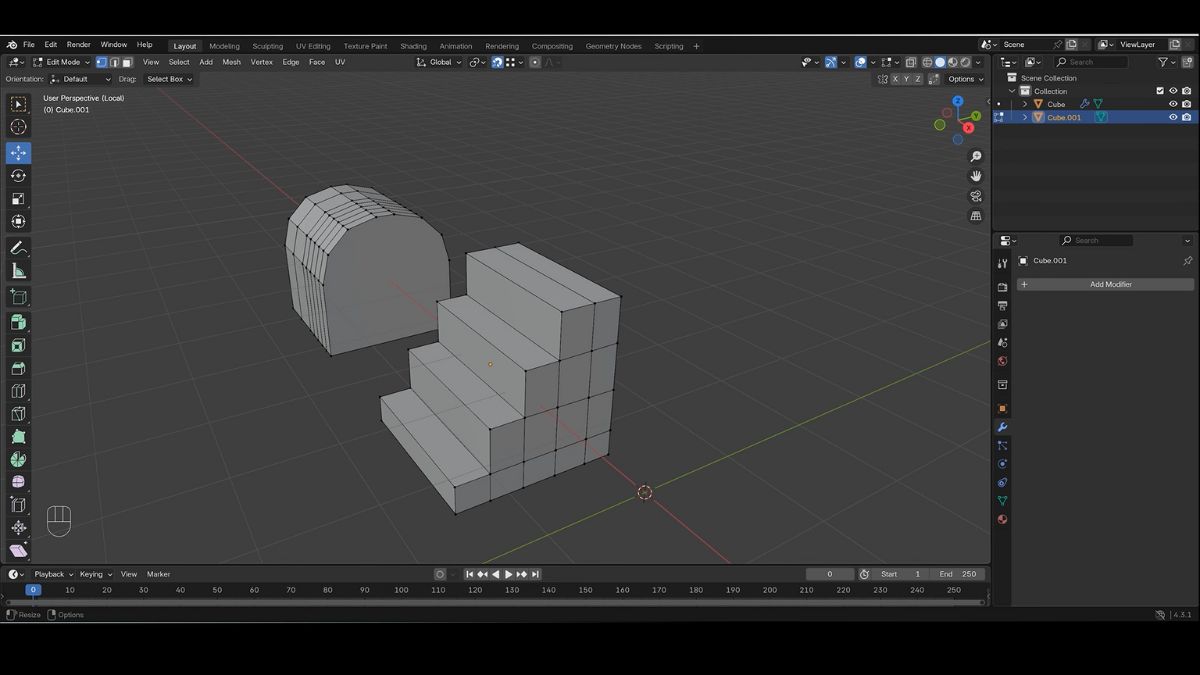The height and width of the screenshot is (675, 1200).
Task: Select the Add Cube tool
Action: [x=18, y=297]
